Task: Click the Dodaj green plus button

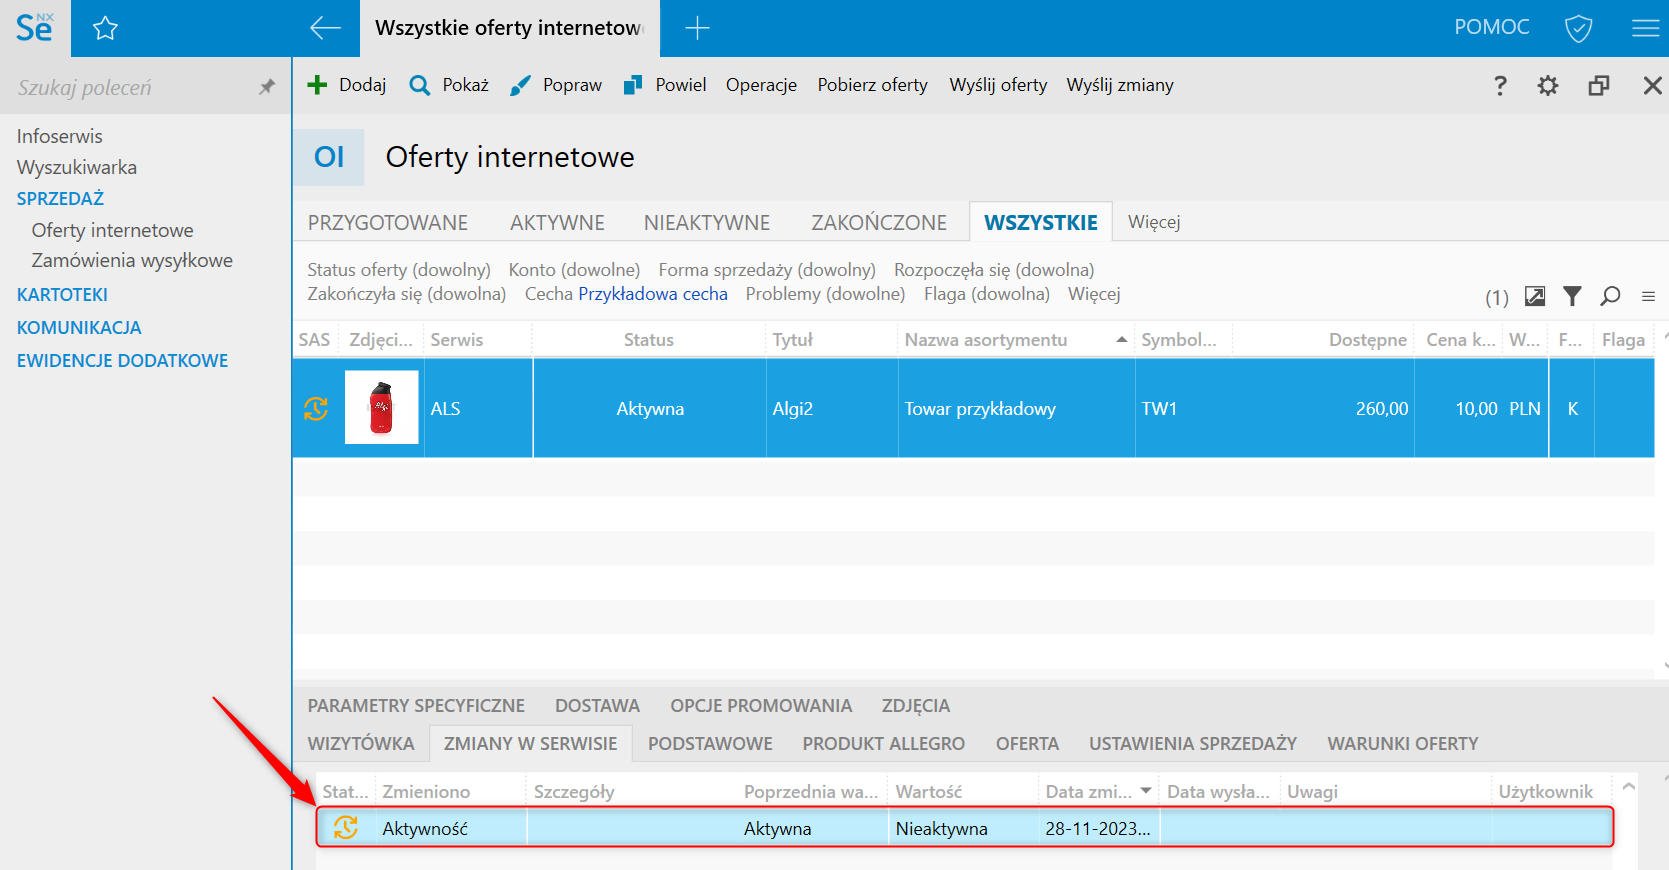Action: click(346, 85)
